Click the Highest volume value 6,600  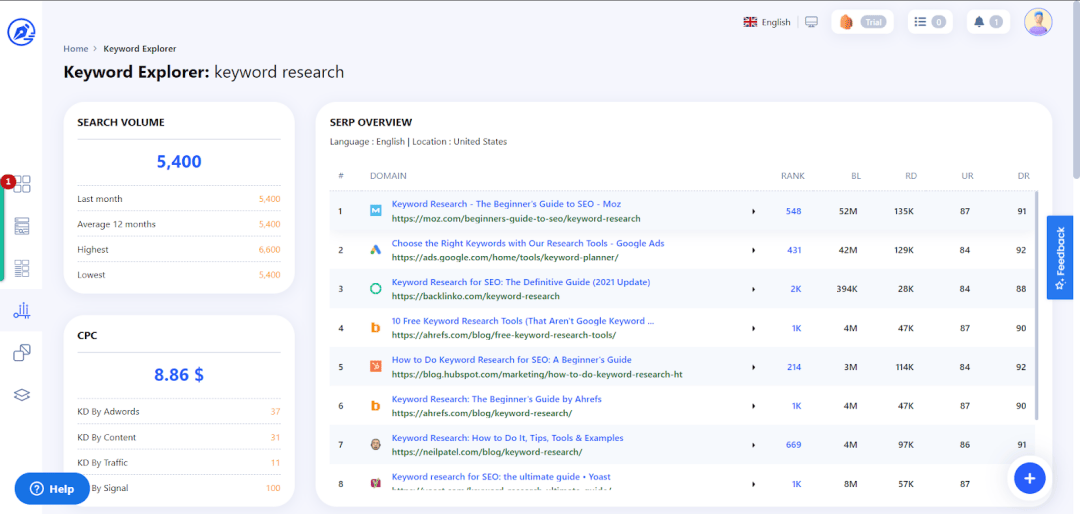pos(269,249)
